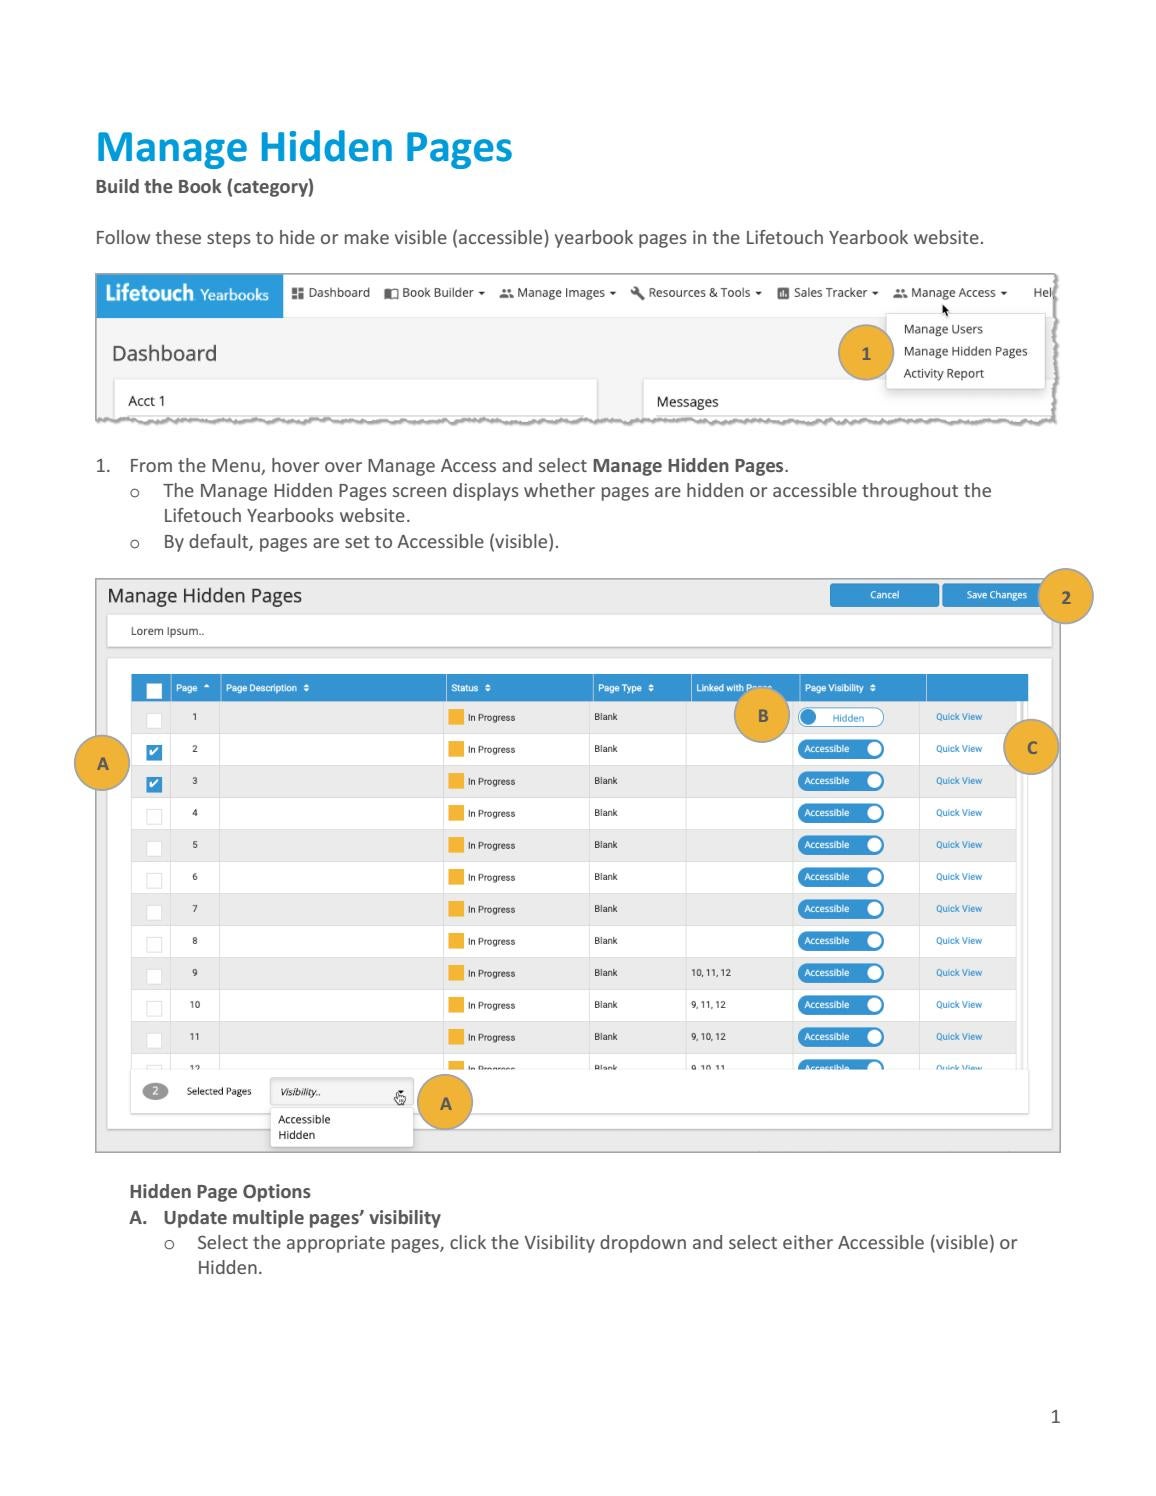
Task: Open Quick View for page 2
Action: pyautogui.click(x=957, y=748)
